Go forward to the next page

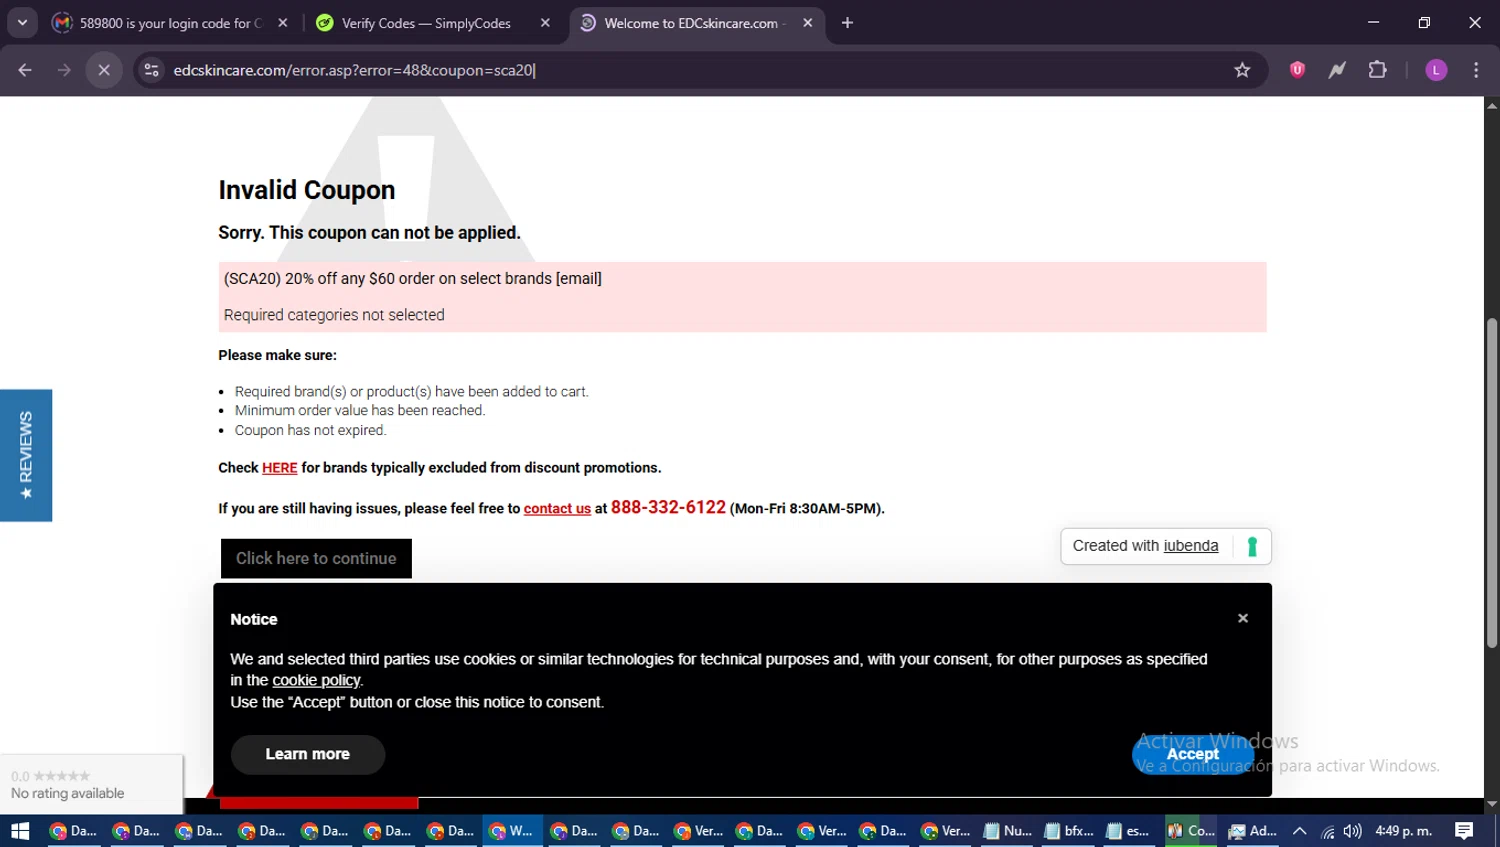(x=64, y=70)
